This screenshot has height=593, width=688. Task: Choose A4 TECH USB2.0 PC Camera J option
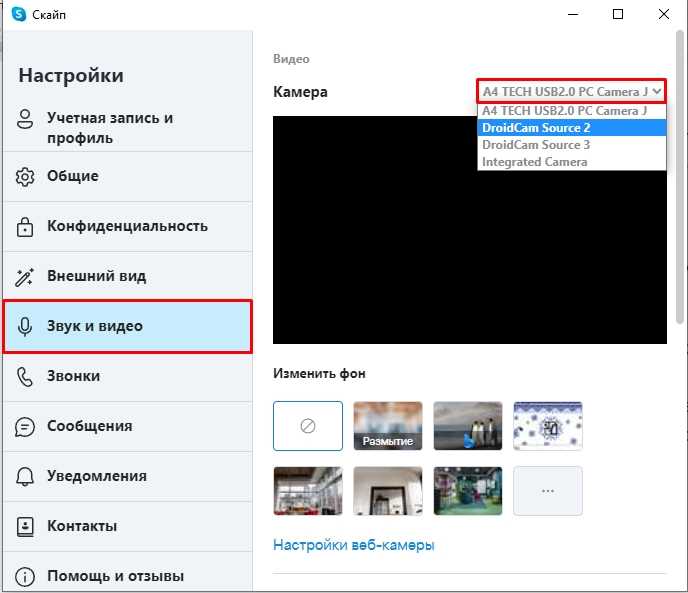[571, 111]
